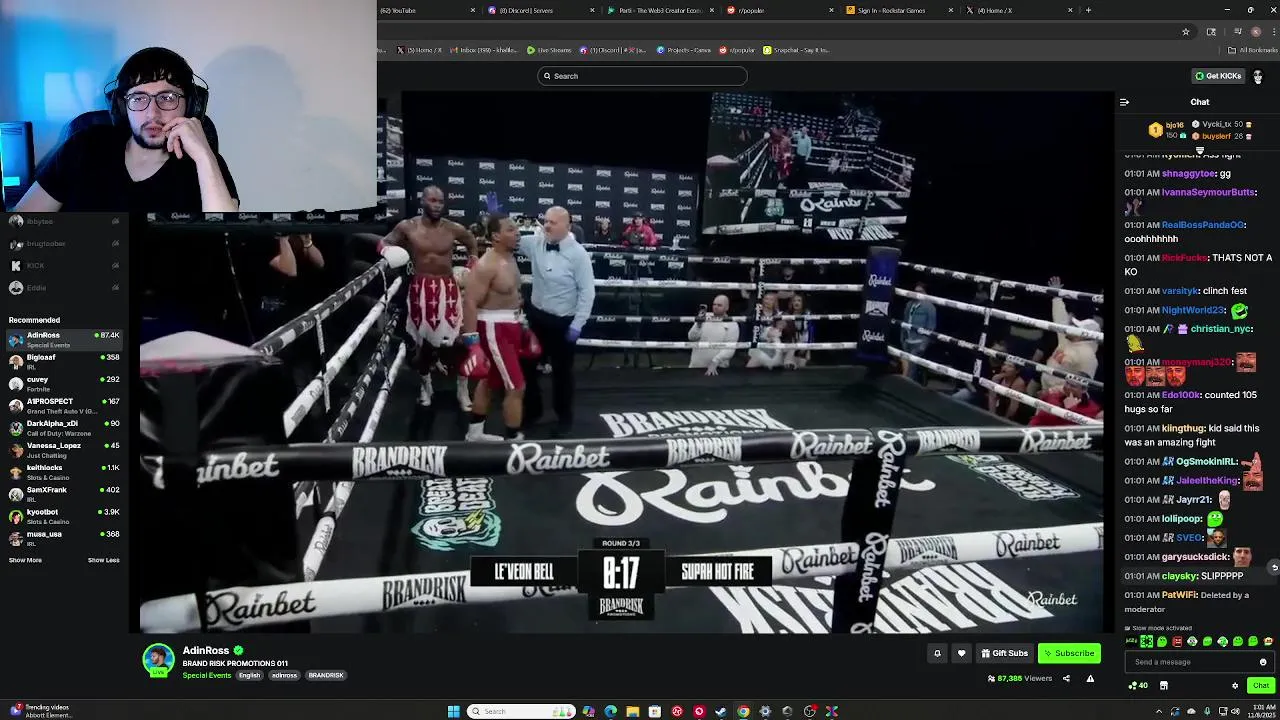Click the English language tag
This screenshot has width=1280, height=720.
click(x=249, y=675)
